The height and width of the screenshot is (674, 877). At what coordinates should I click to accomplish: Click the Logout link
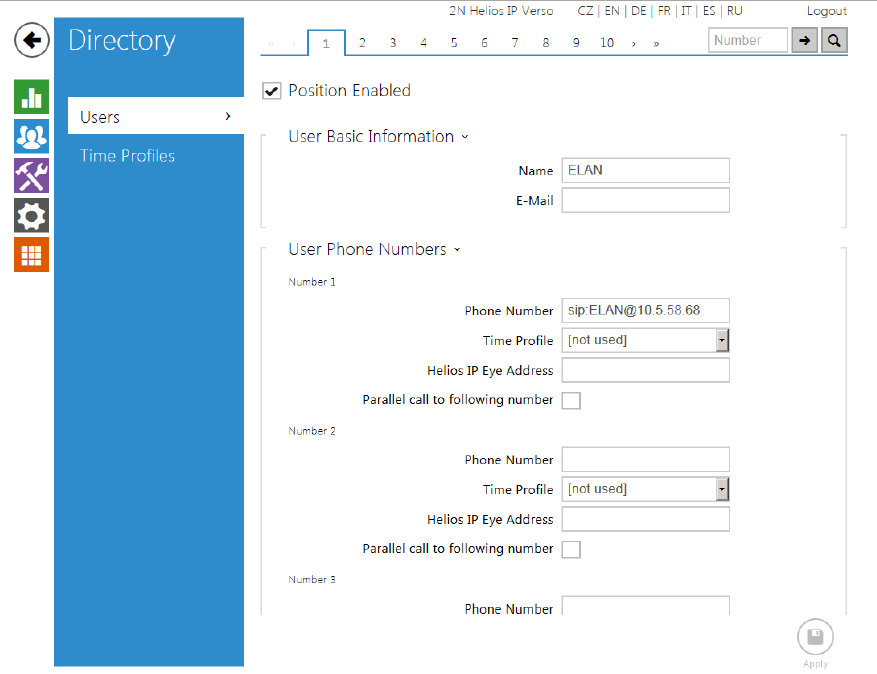(826, 11)
